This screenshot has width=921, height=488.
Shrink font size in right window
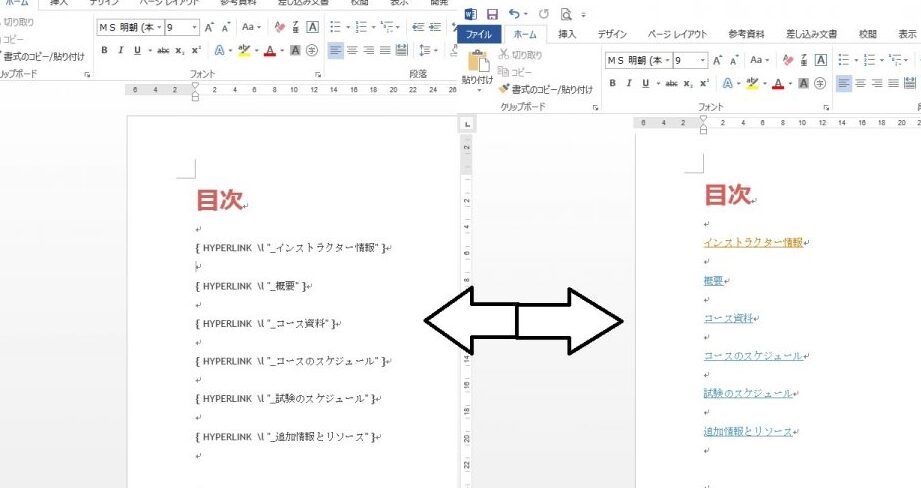734,60
